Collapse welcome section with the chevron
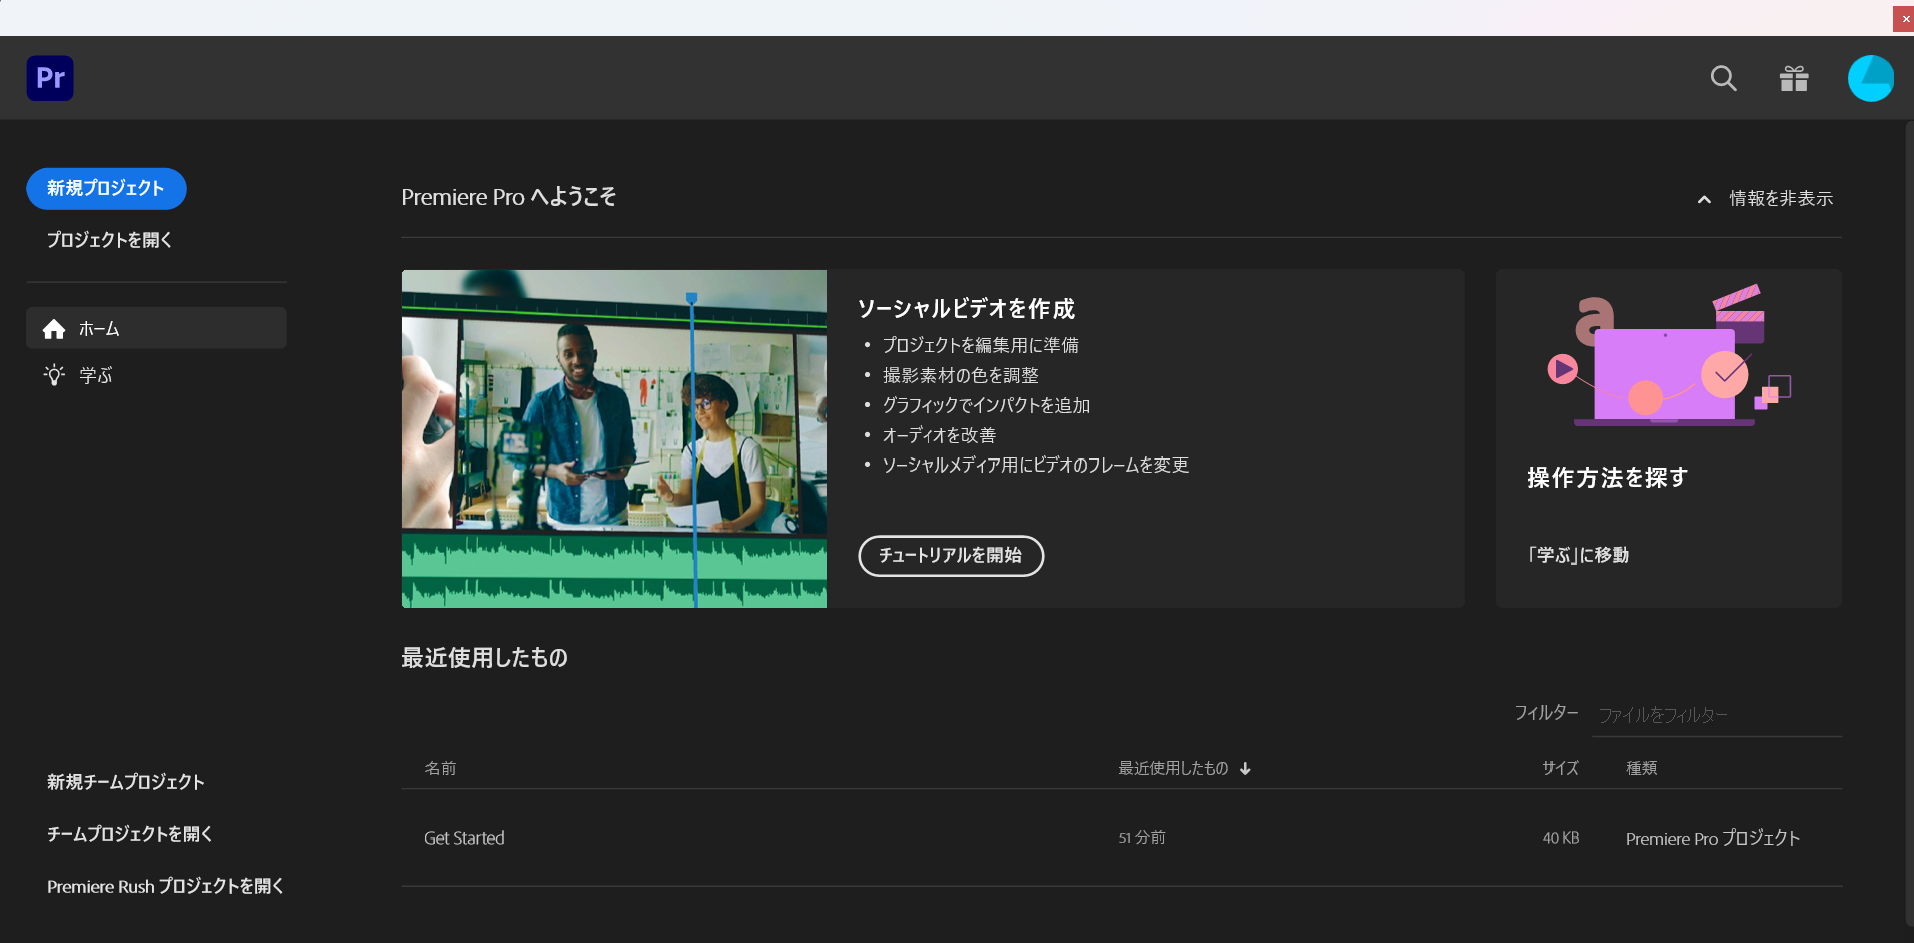This screenshot has width=1914, height=943. (1704, 199)
